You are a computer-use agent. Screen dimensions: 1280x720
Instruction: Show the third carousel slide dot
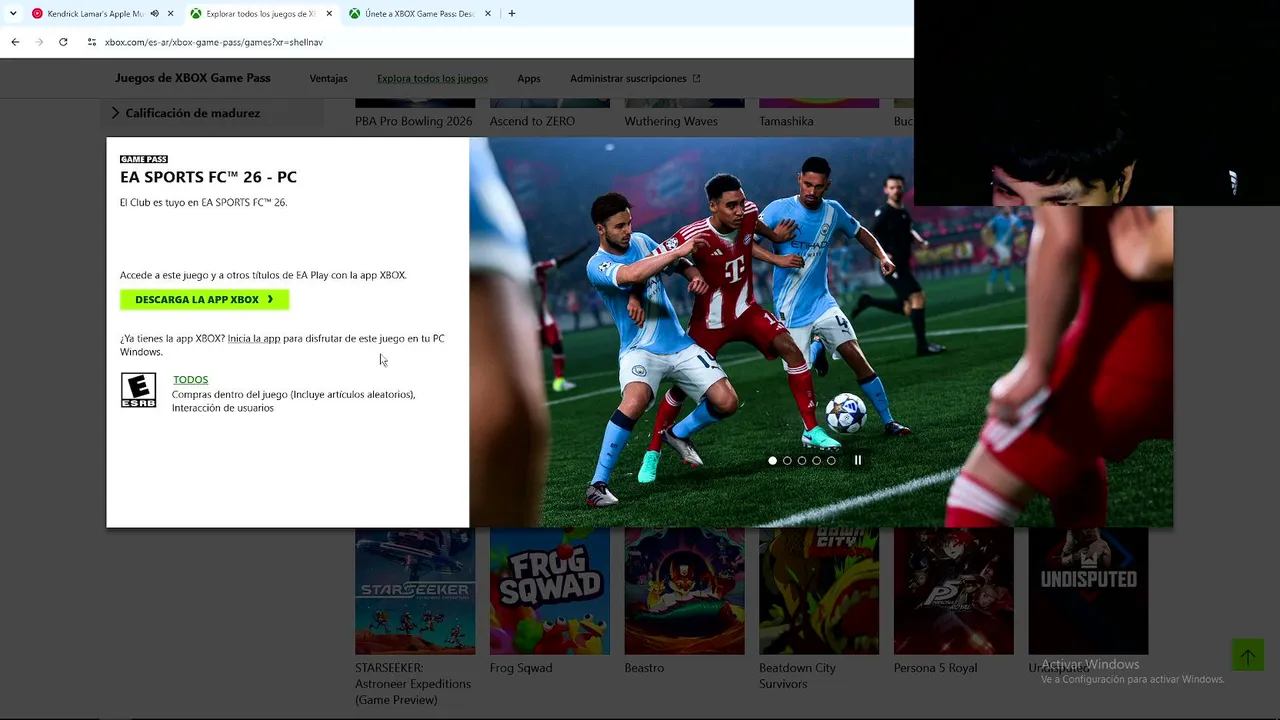tap(802, 461)
